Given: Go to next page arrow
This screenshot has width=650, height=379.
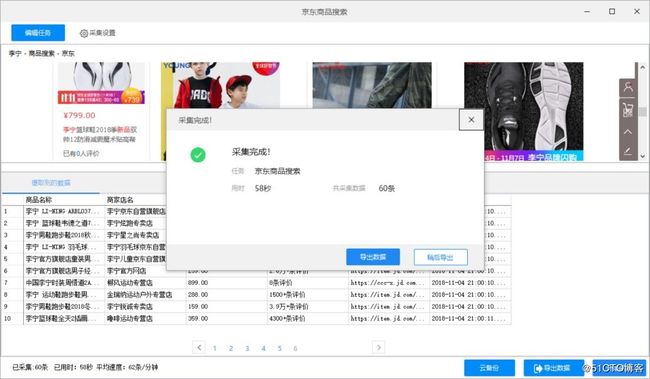Looking at the screenshot, I should (x=378, y=347).
